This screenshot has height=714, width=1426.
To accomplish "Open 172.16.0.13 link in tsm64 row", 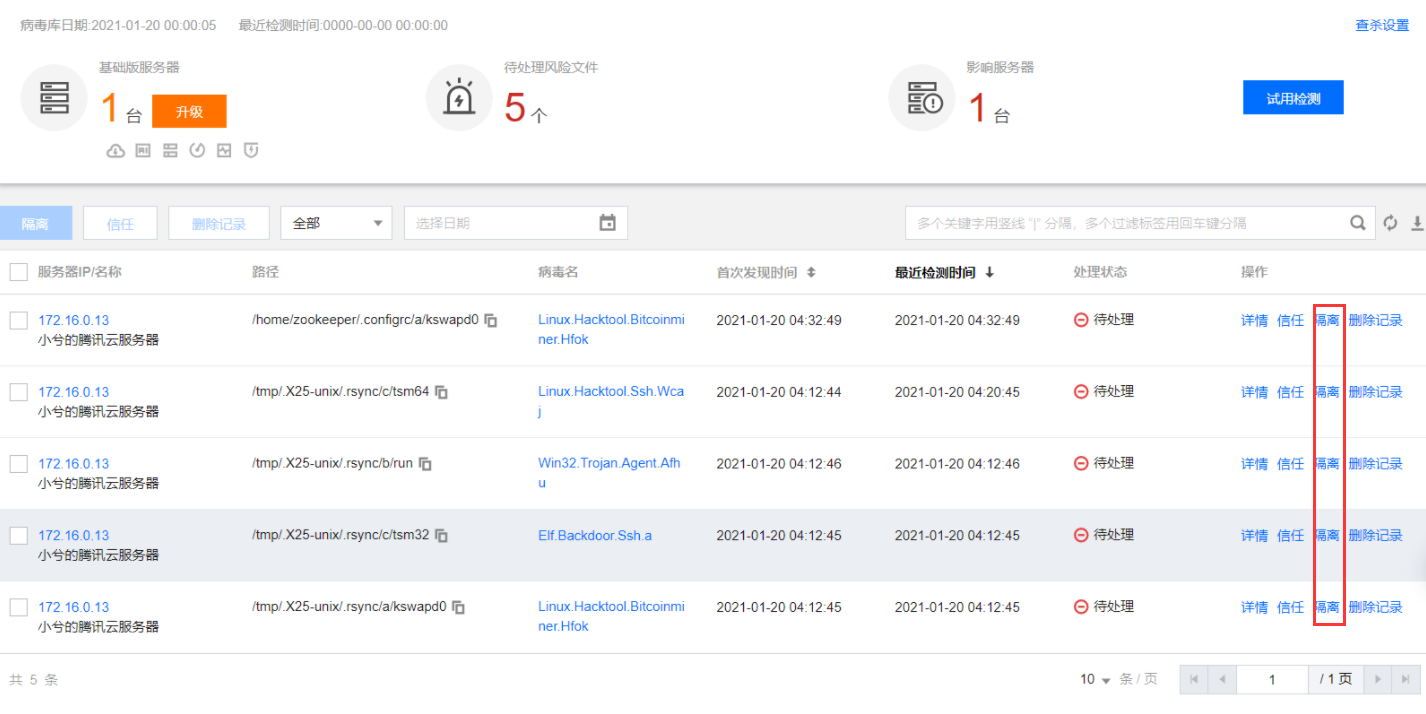I will (74, 392).
